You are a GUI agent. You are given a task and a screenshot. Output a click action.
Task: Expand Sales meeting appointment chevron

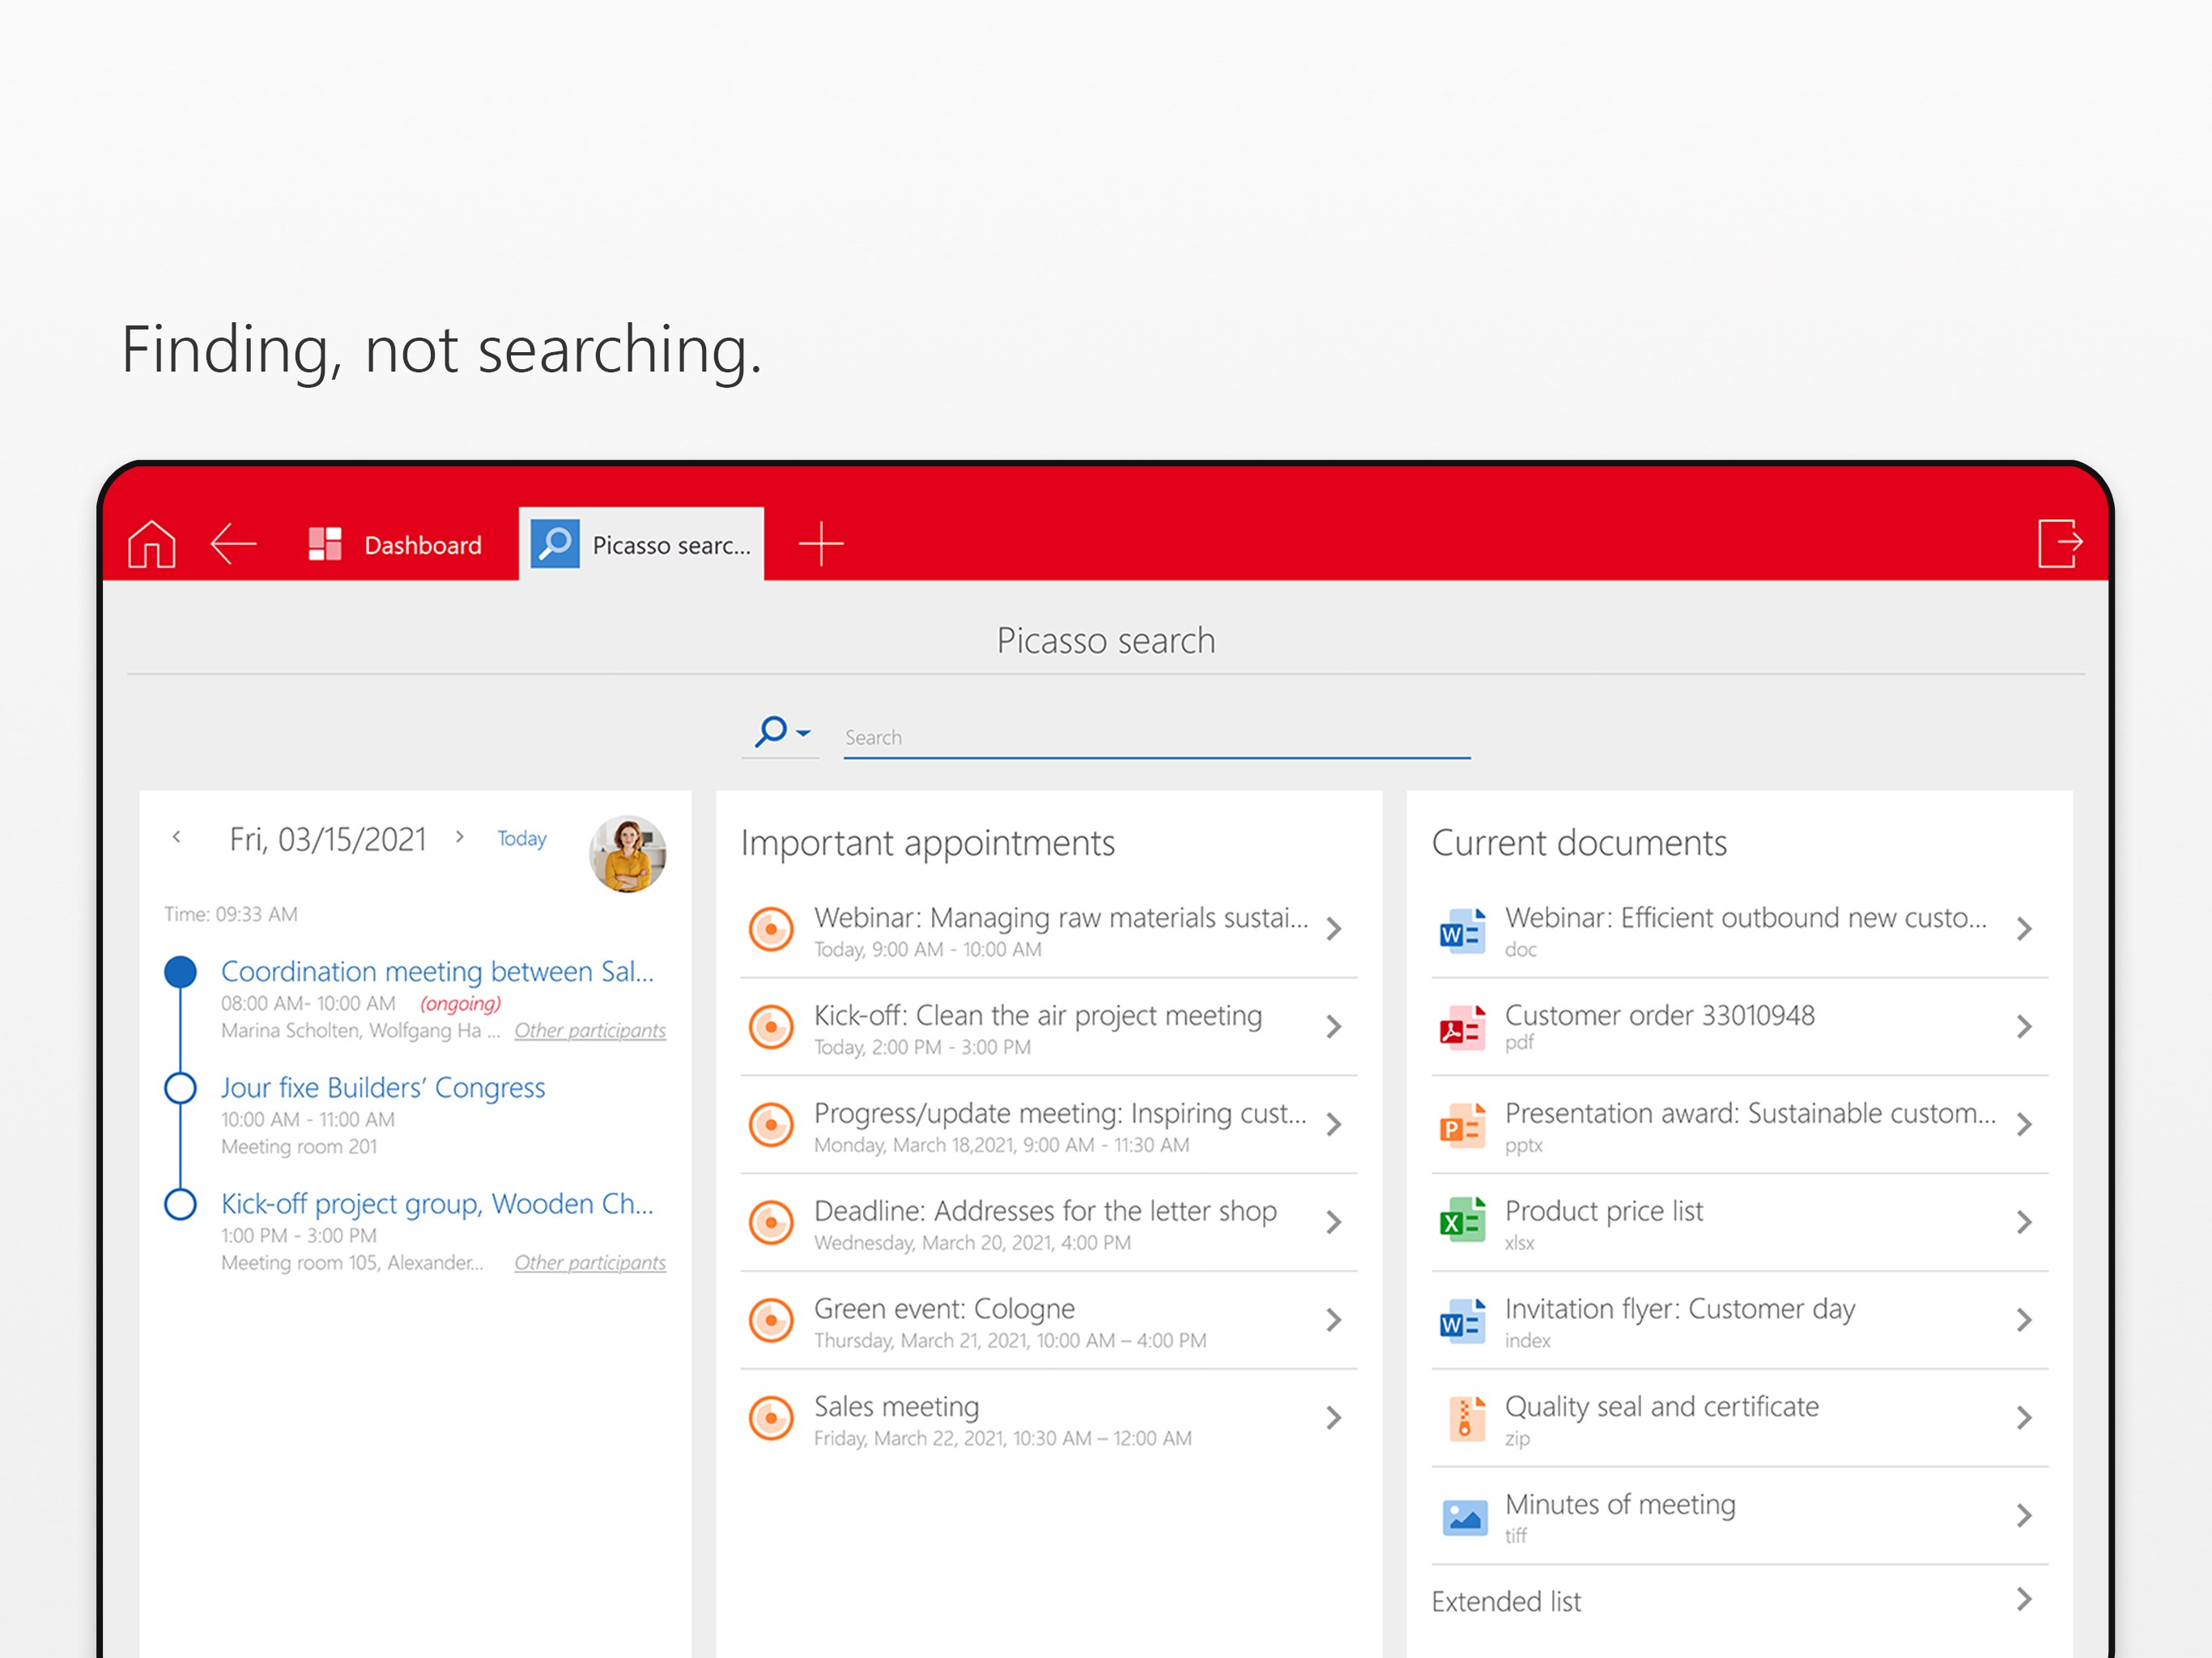click(1333, 1418)
